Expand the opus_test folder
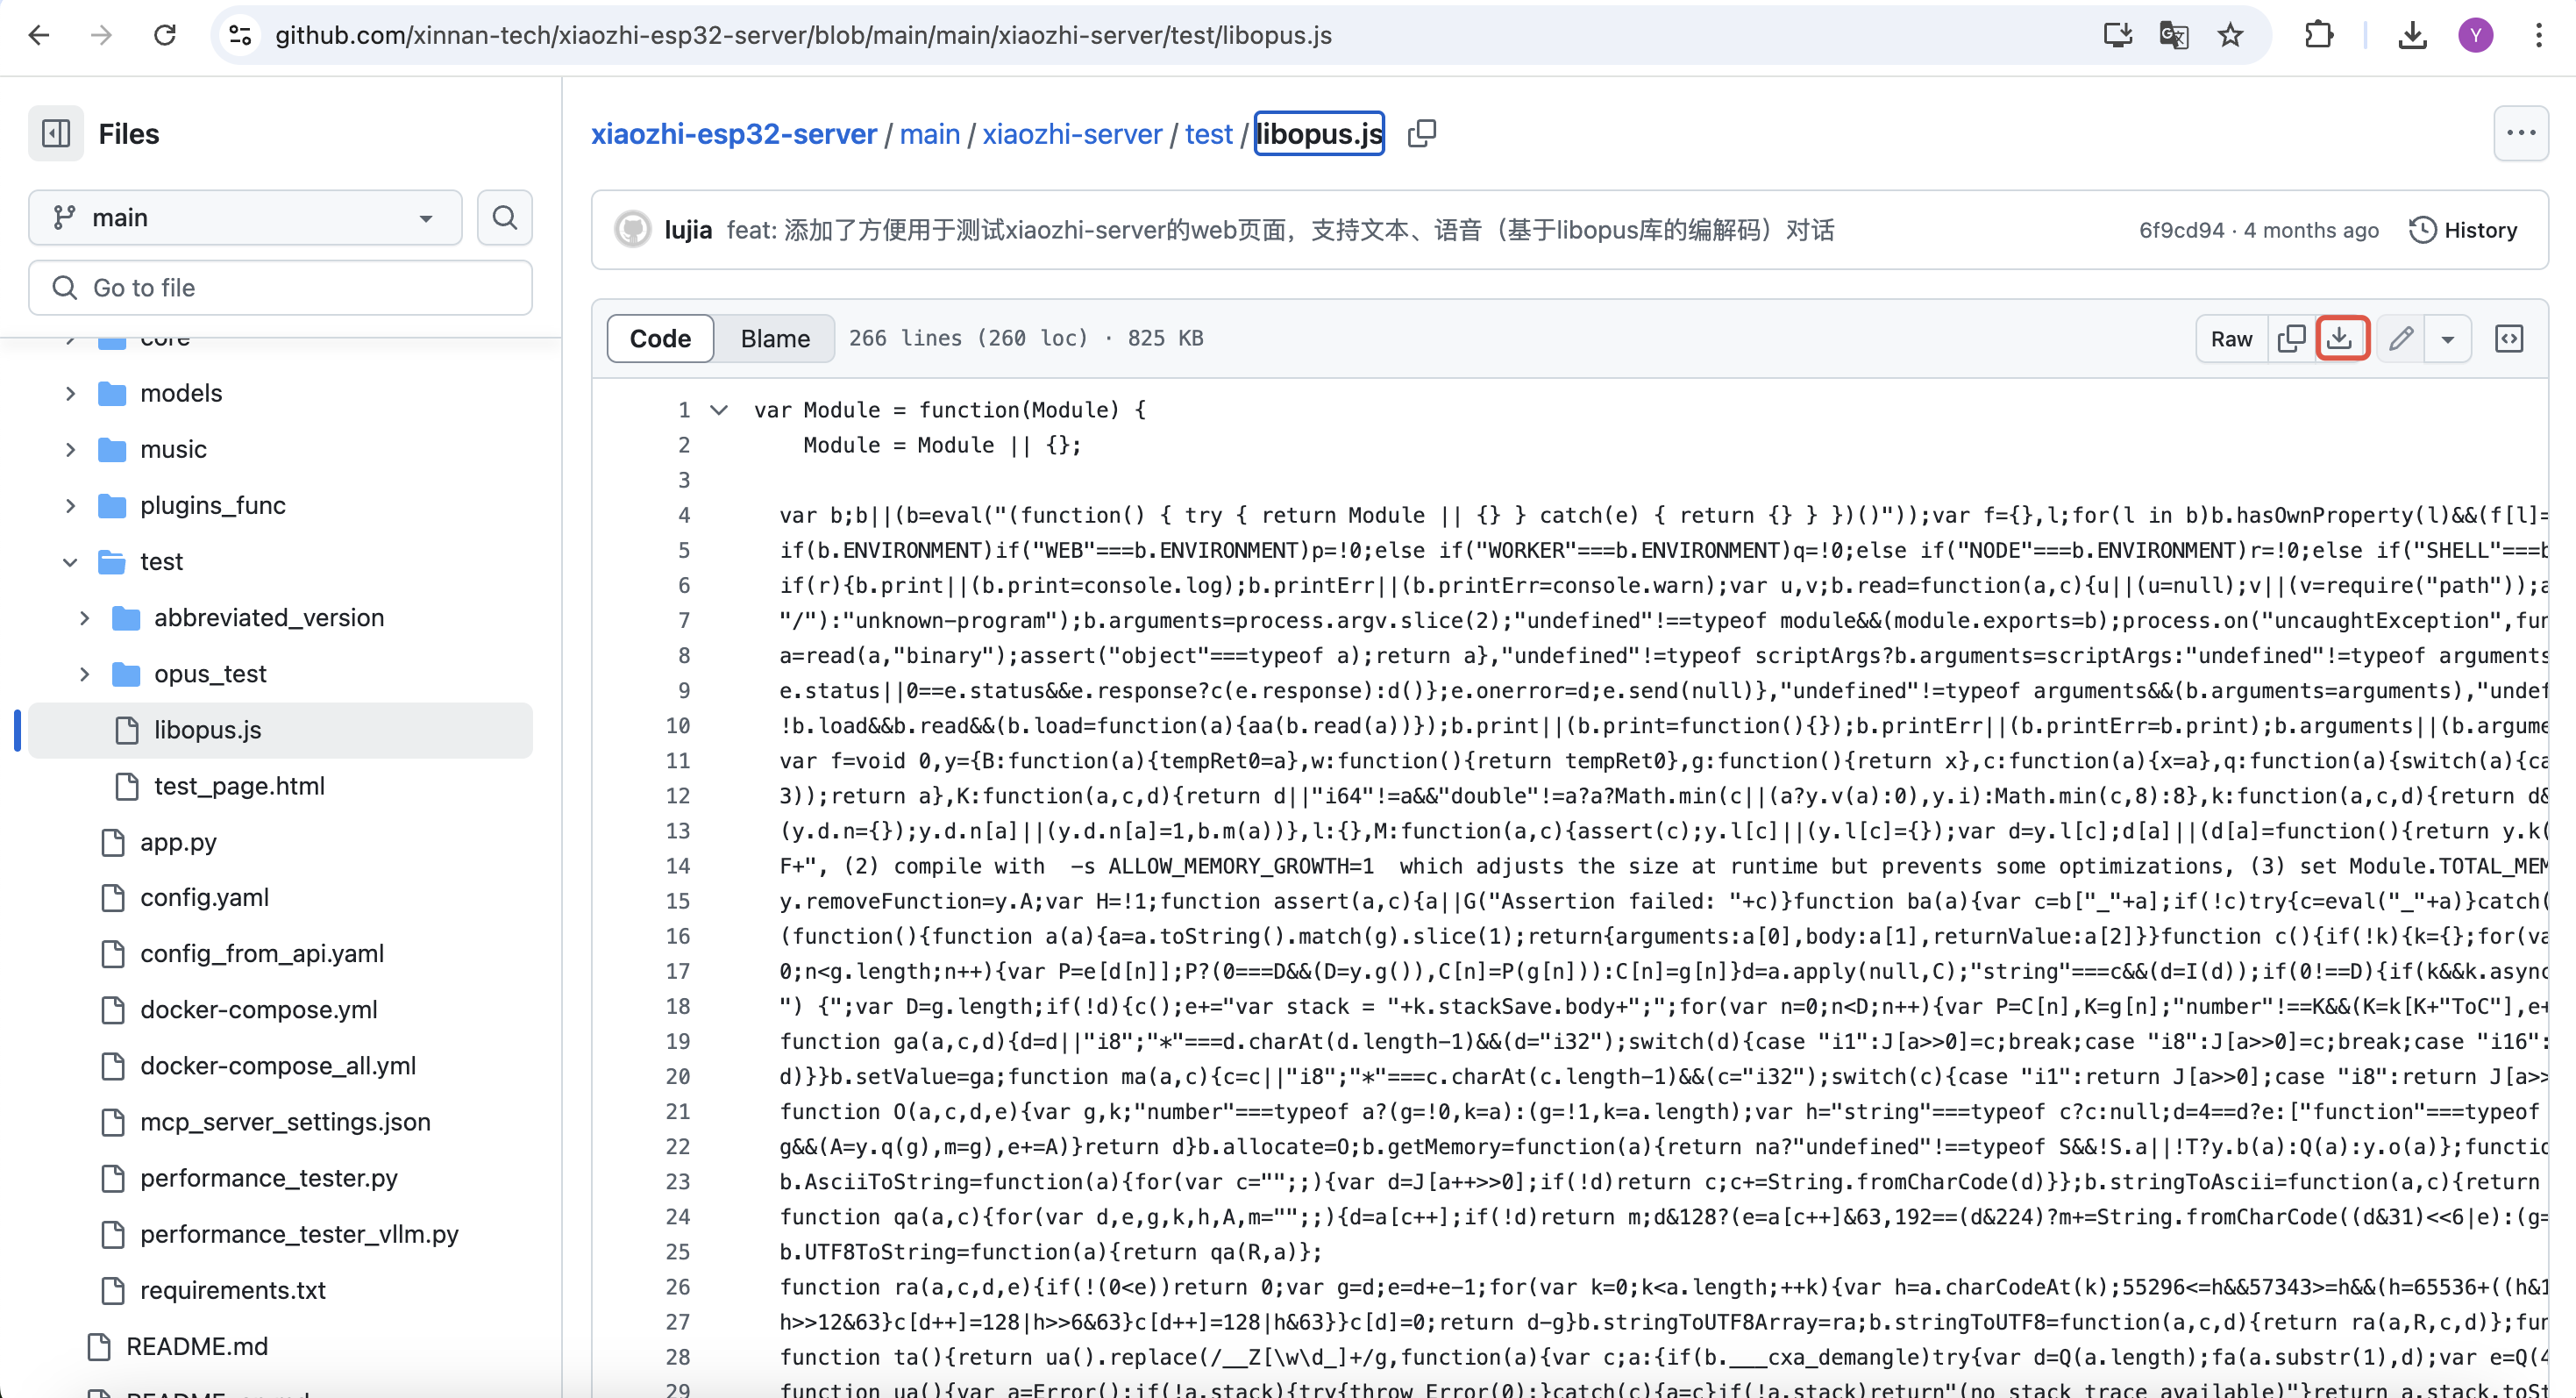This screenshot has height=1398, width=2576. [85, 674]
